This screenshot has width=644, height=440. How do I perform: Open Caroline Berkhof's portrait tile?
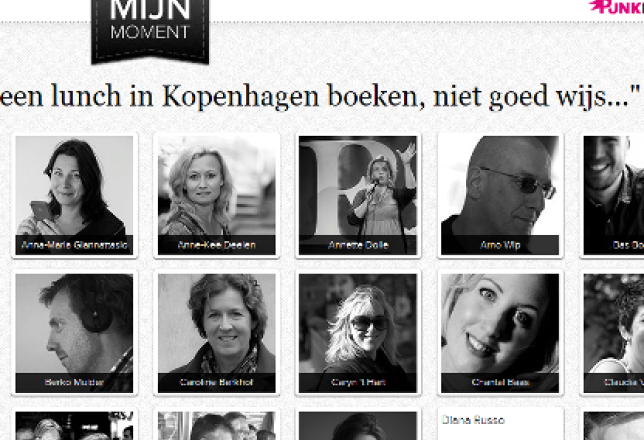pyautogui.click(x=216, y=333)
